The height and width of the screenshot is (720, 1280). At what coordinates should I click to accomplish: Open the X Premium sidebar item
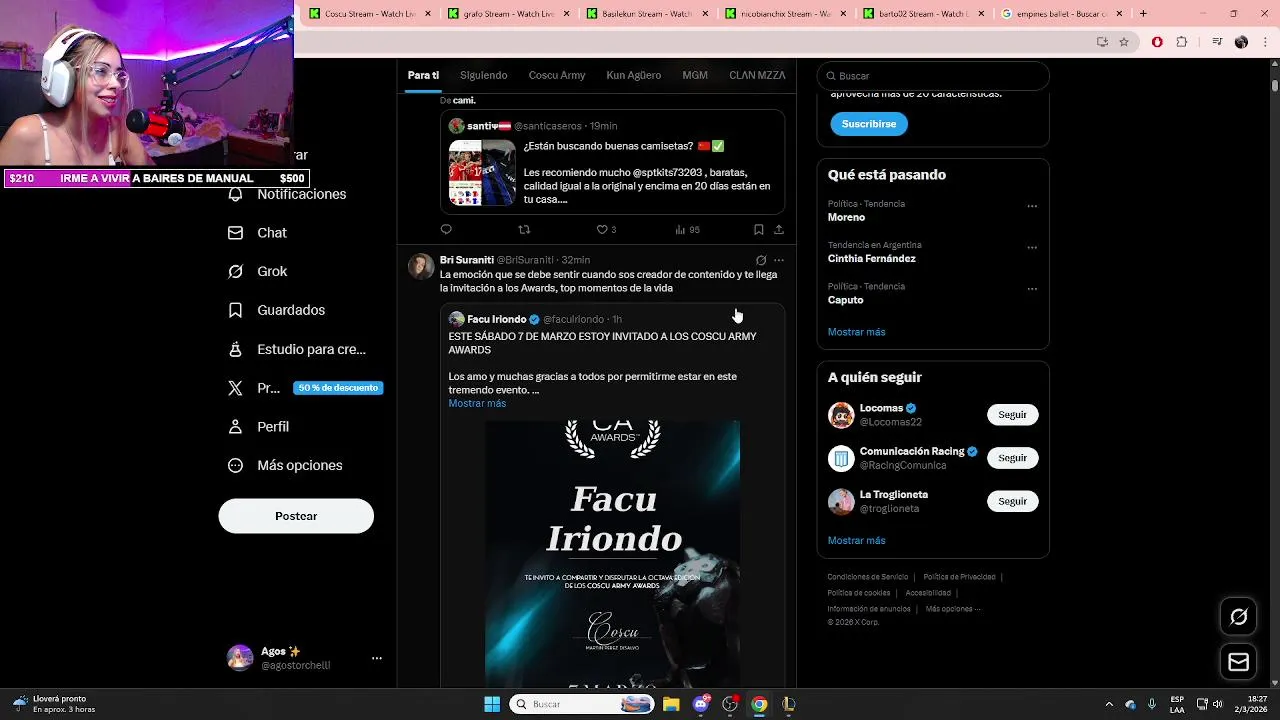click(305, 388)
